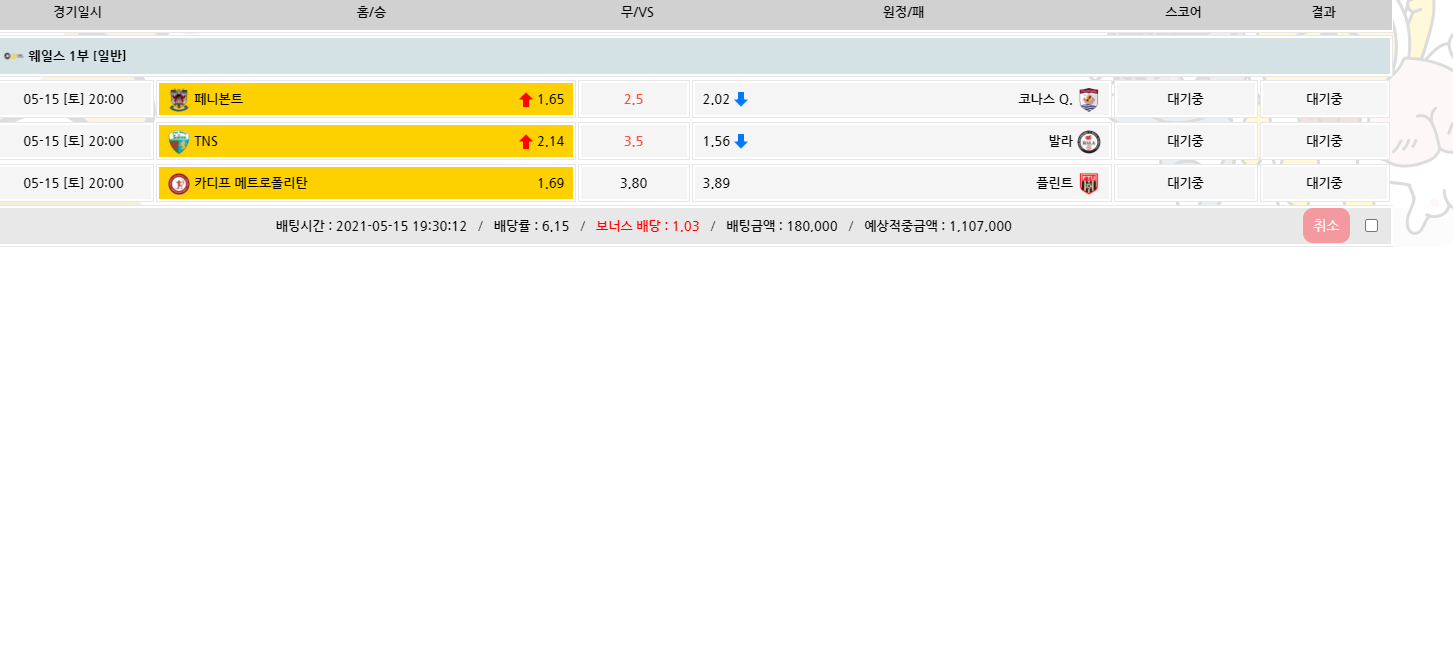The height and width of the screenshot is (648, 1453).
Task: Click the 웨일스 1부 [일반] league header row
Action: [695, 56]
